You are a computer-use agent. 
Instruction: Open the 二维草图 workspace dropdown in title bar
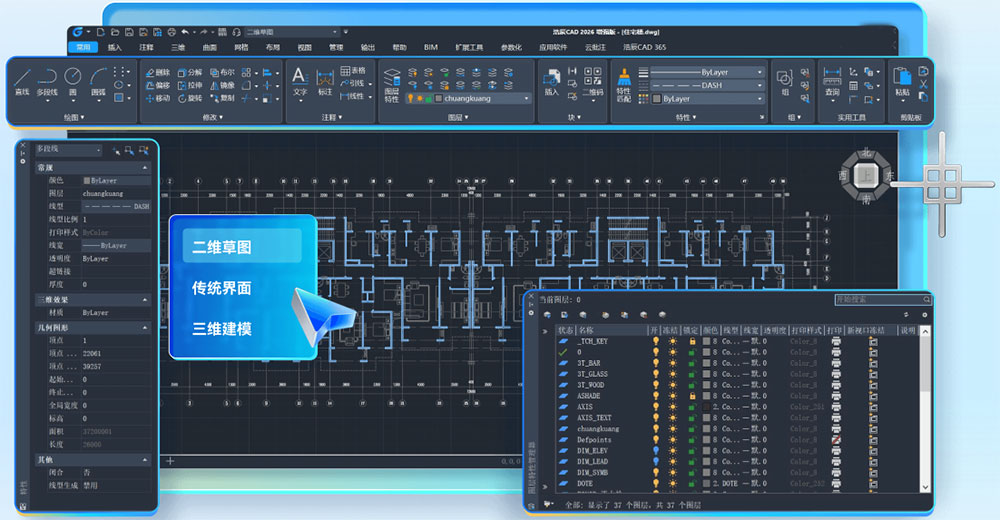click(292, 32)
